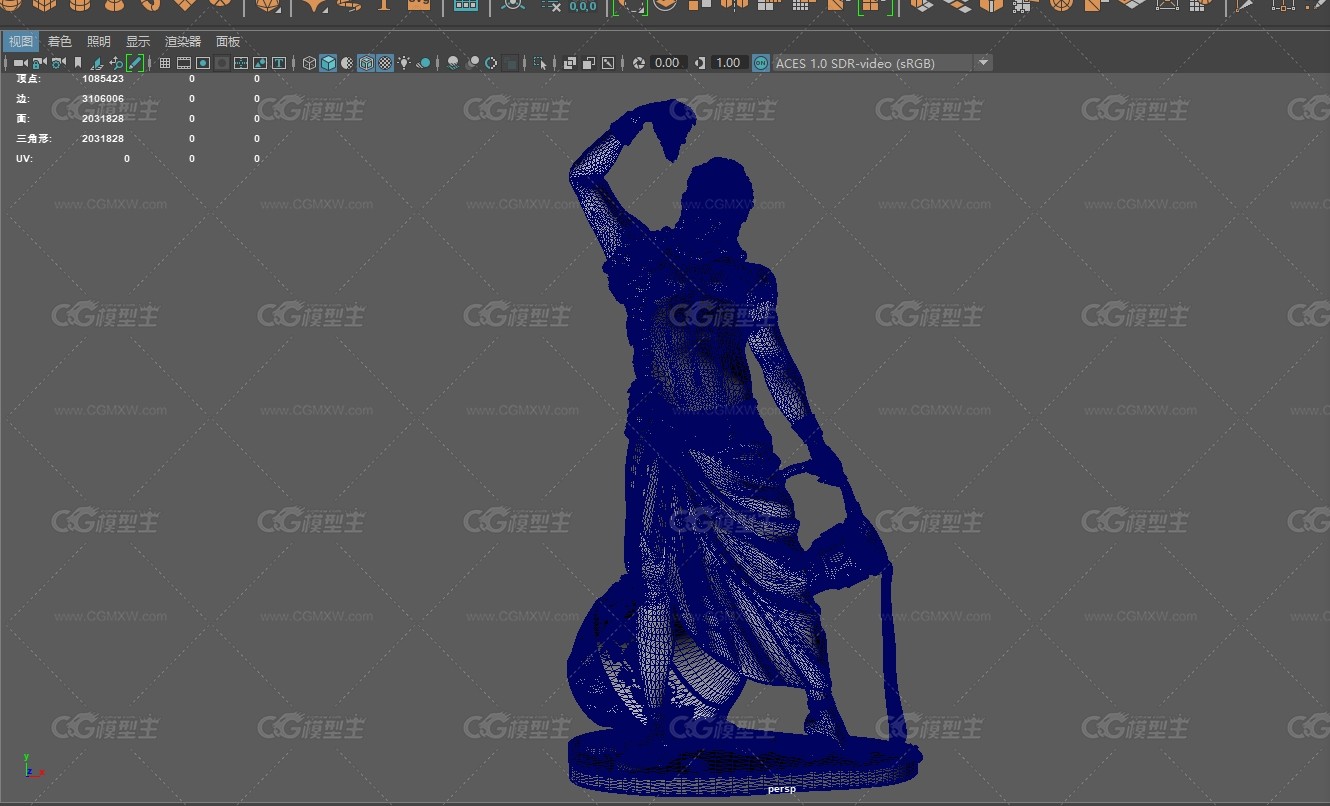Toggle the 2D Pan/Zoom icon
Viewport: 1330px width, 806px height.
click(116, 63)
